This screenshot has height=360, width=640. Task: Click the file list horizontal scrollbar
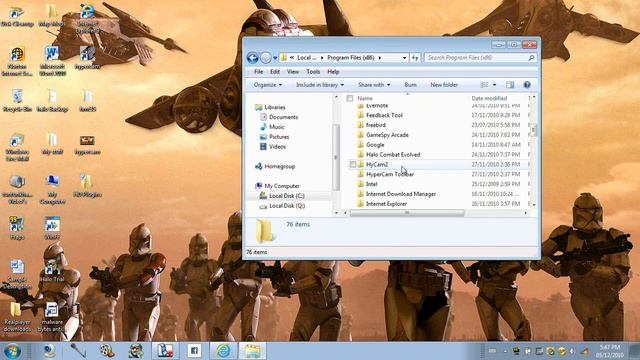[x=407, y=213]
